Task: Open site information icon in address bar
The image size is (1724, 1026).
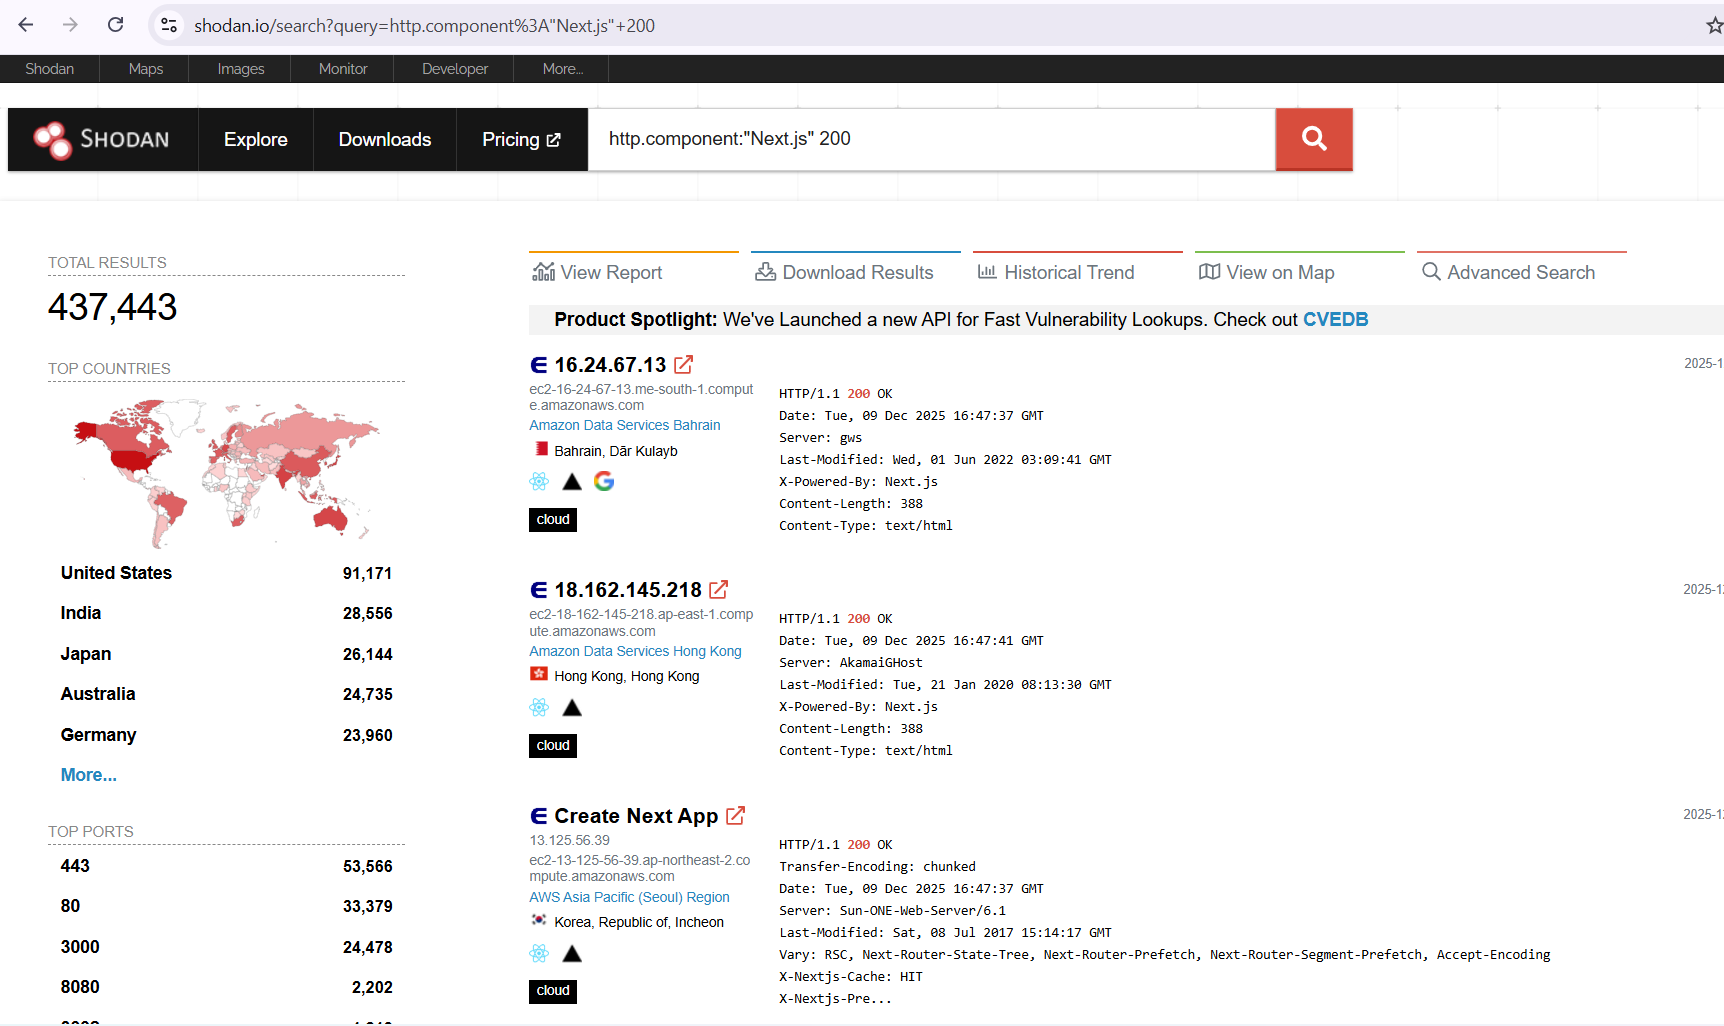Action: [169, 25]
